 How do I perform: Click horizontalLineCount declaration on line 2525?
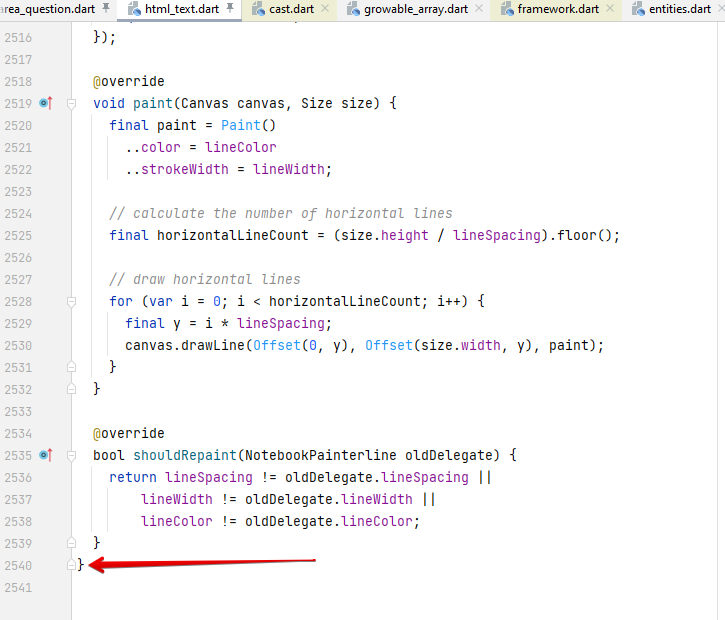[233, 235]
